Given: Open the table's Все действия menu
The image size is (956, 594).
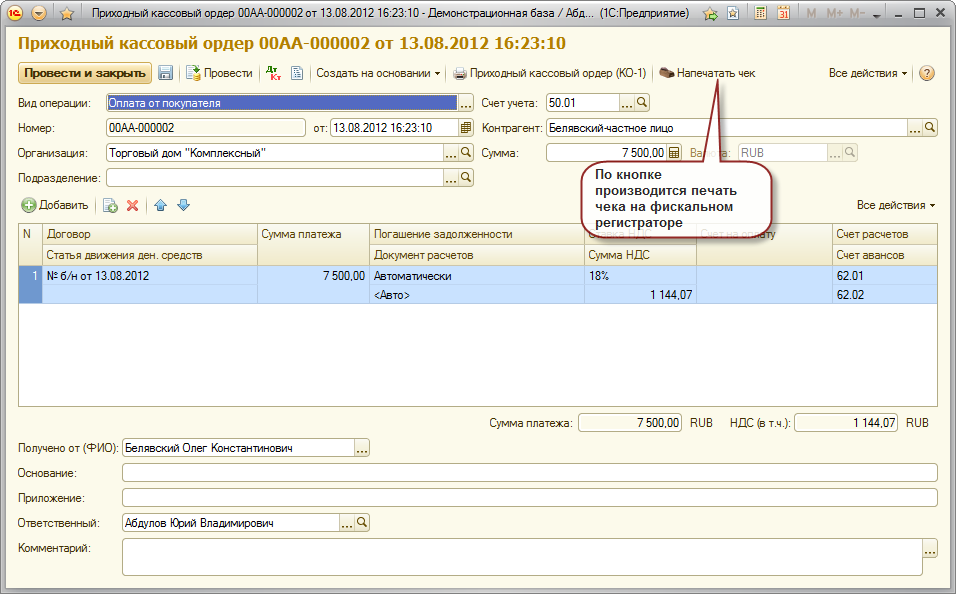Looking at the screenshot, I should tap(896, 205).
